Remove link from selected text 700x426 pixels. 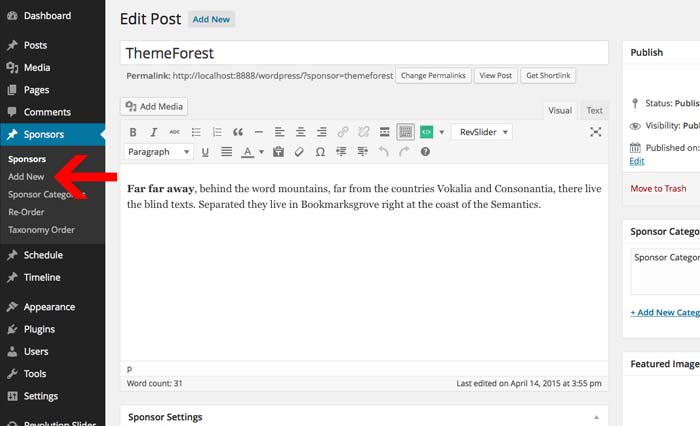[364, 132]
